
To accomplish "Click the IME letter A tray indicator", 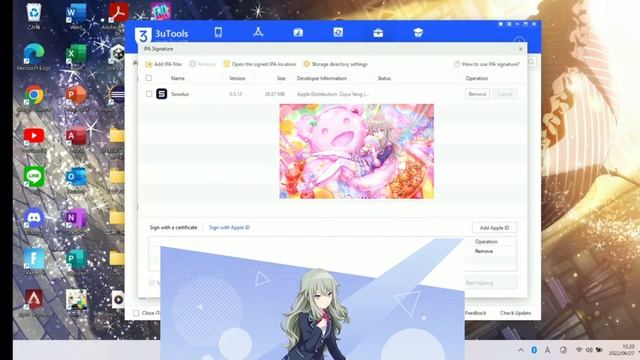I will coord(548,350).
